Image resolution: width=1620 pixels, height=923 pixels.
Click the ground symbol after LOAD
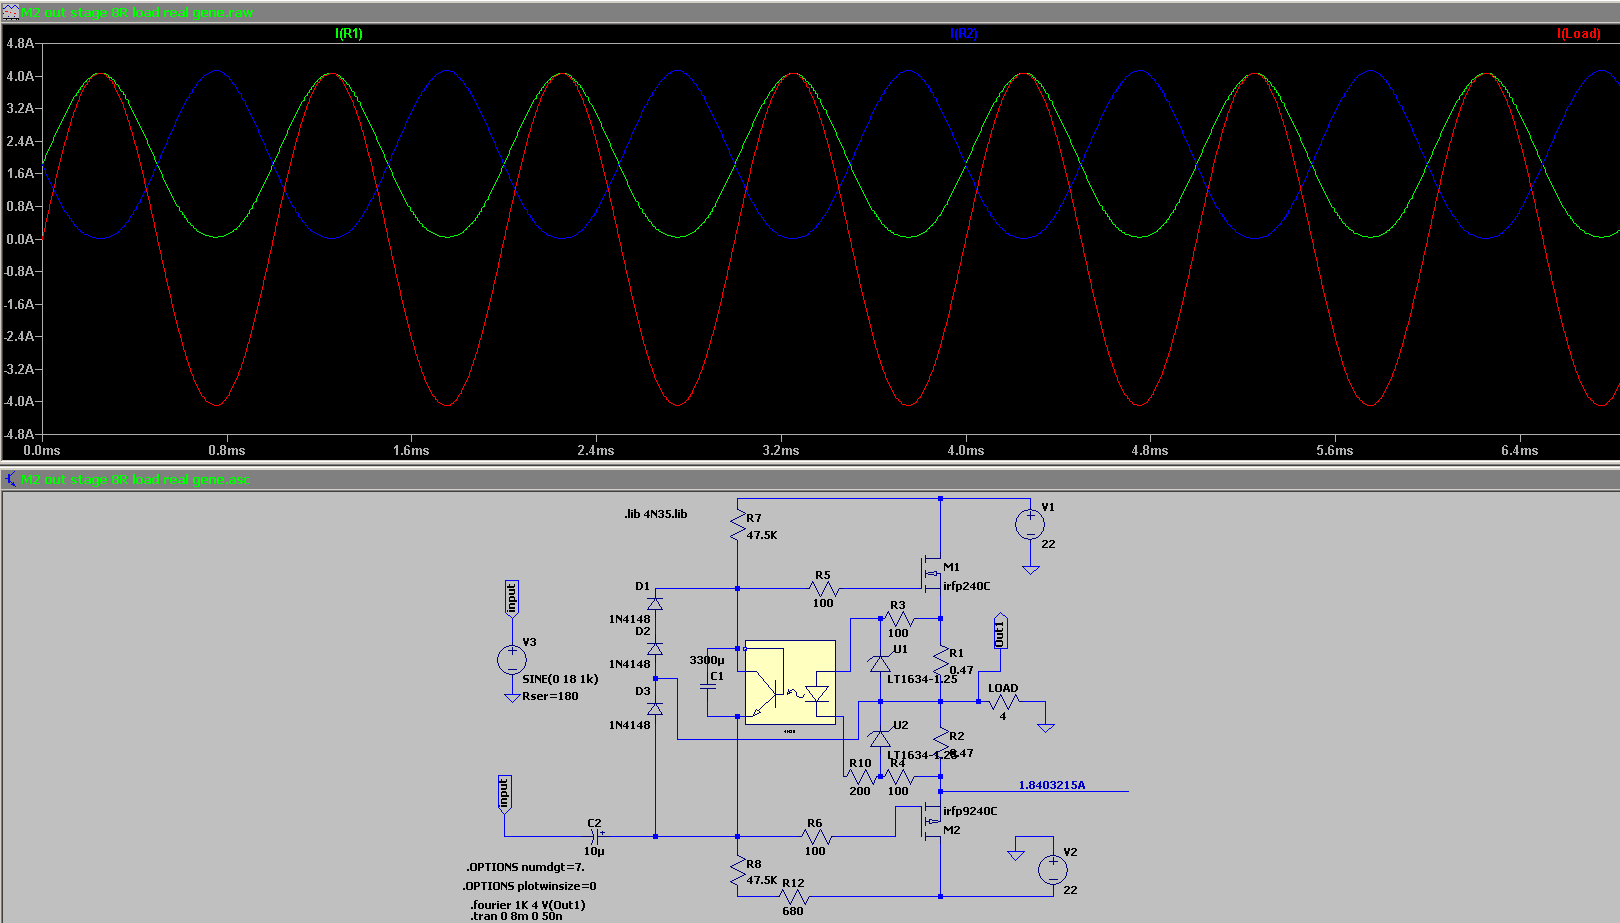pyautogui.click(x=1046, y=728)
